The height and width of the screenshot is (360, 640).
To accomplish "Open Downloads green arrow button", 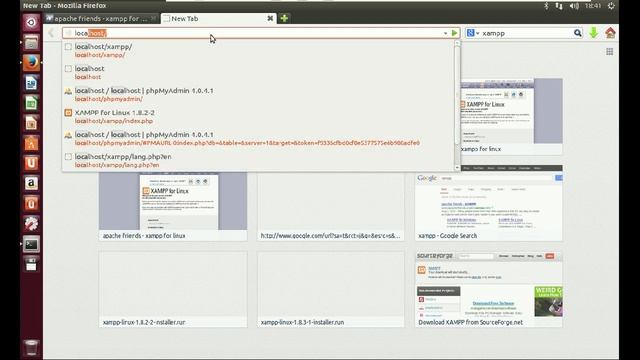I will point(593,33).
